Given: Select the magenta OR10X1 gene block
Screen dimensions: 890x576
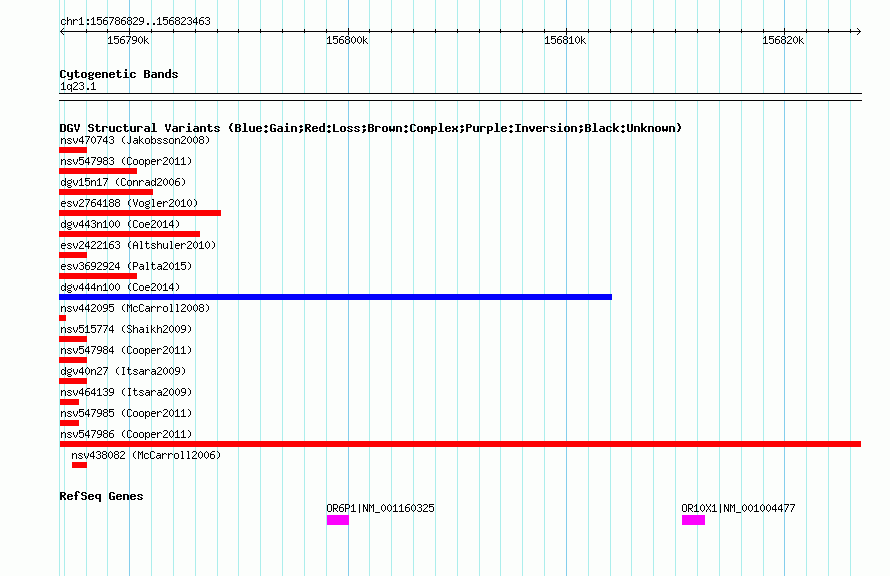Looking at the screenshot, I should (694, 520).
